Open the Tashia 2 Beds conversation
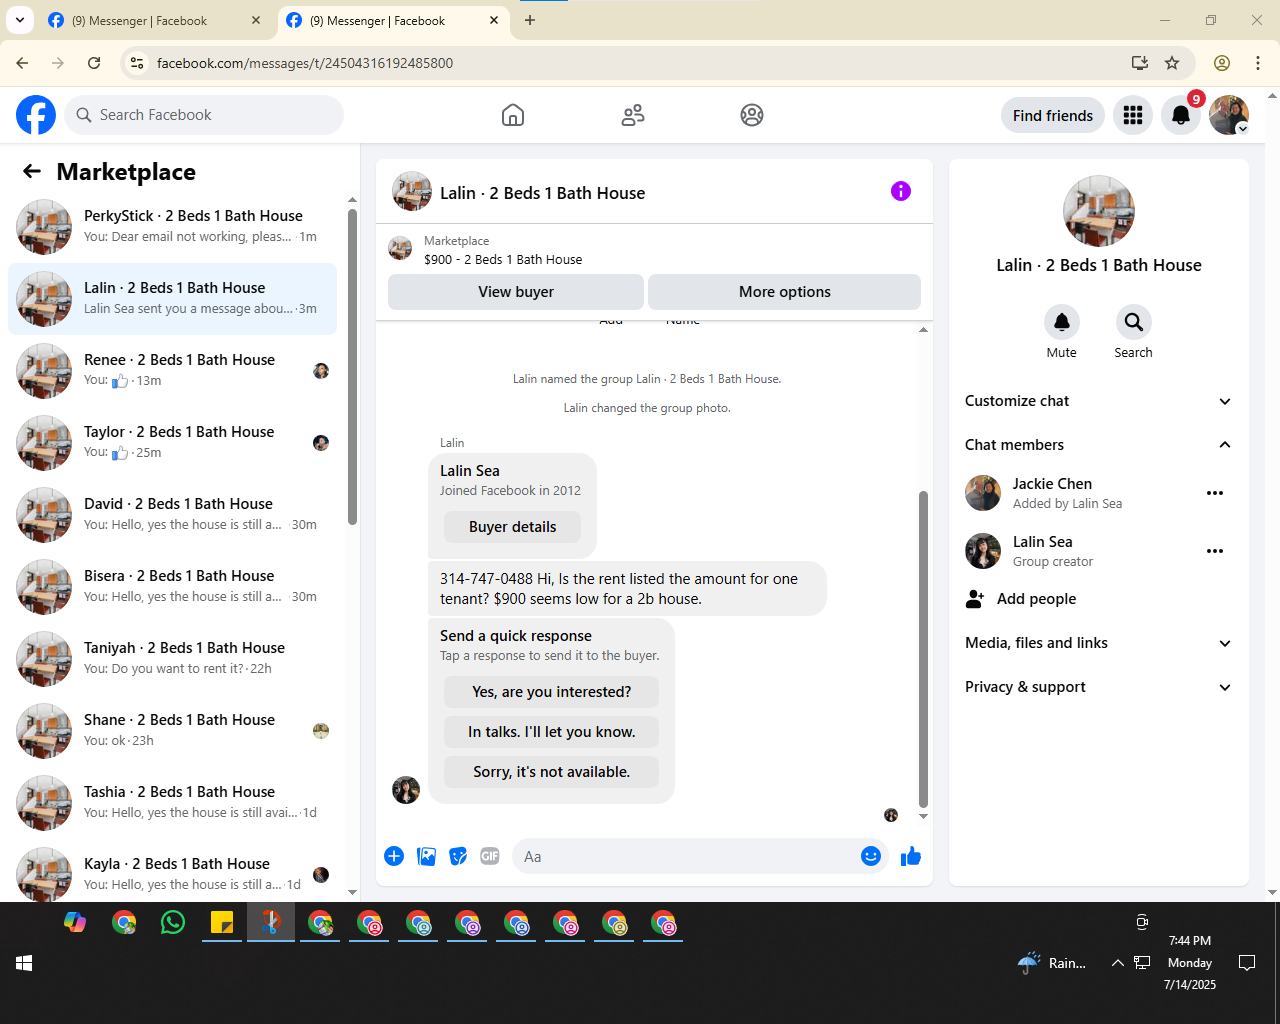Image resolution: width=1280 pixels, height=1024 pixels. coord(172,803)
